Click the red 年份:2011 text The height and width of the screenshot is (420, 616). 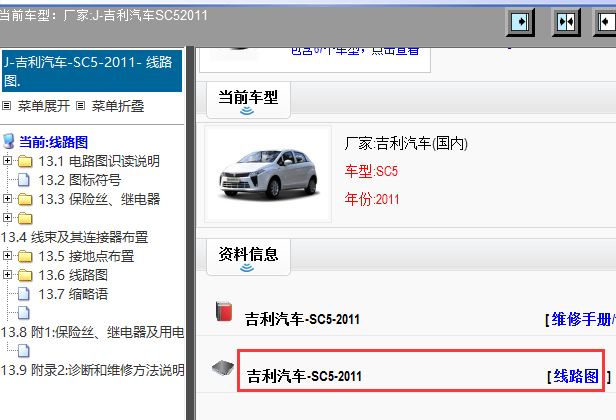372,200
